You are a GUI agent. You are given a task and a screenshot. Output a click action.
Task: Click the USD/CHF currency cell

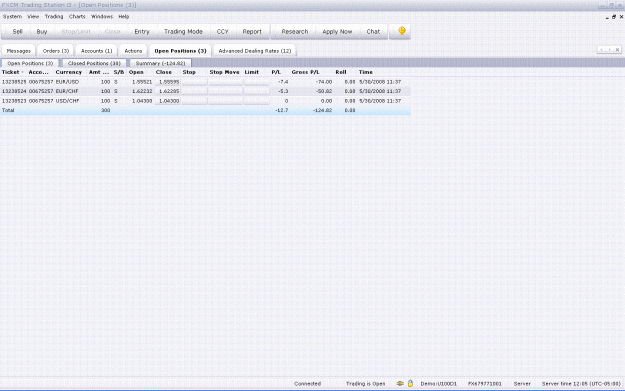pos(67,101)
